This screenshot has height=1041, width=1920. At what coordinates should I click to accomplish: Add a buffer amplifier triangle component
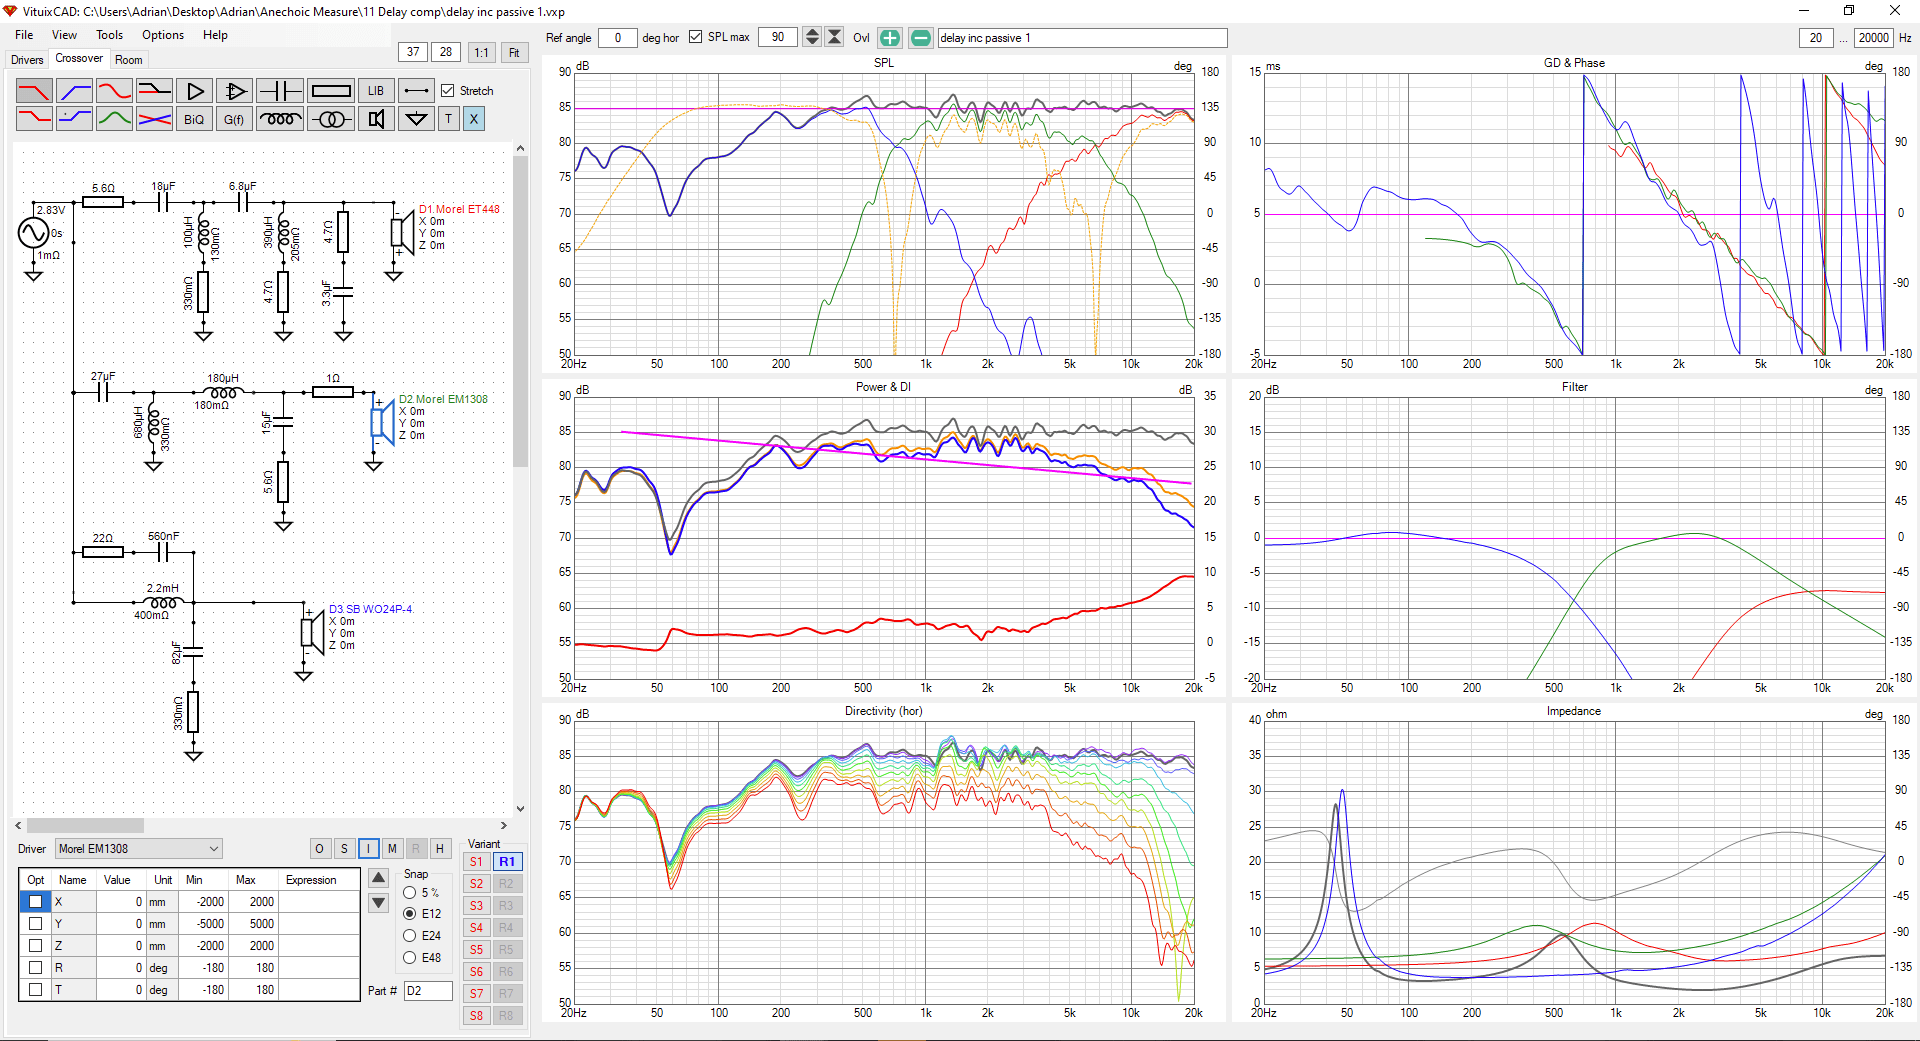point(195,91)
